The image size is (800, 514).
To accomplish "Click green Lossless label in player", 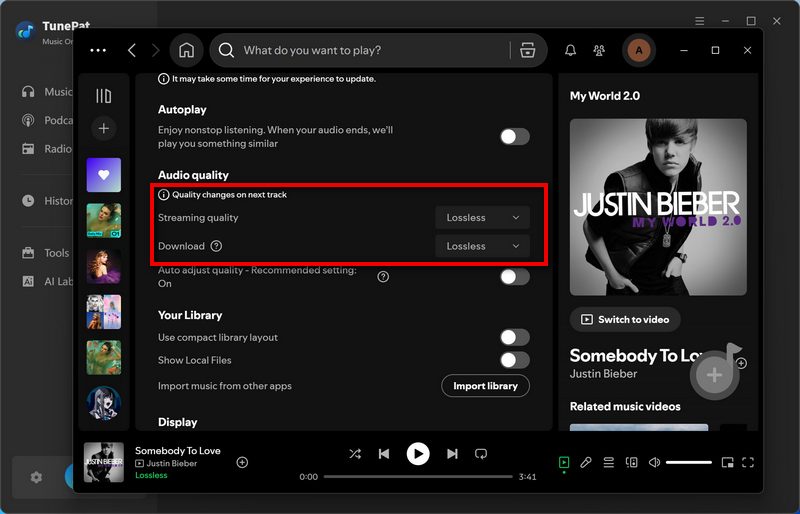I will click(151, 475).
